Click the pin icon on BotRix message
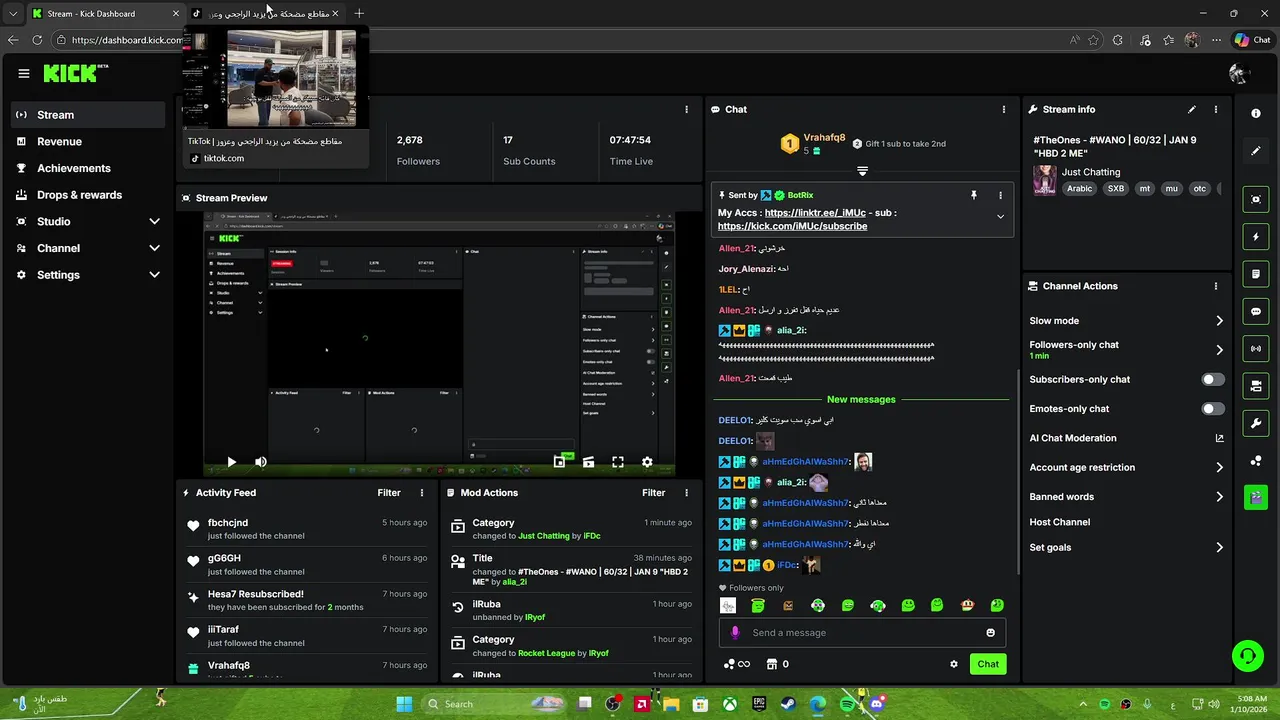Viewport: 1280px width, 720px height. (x=973, y=195)
